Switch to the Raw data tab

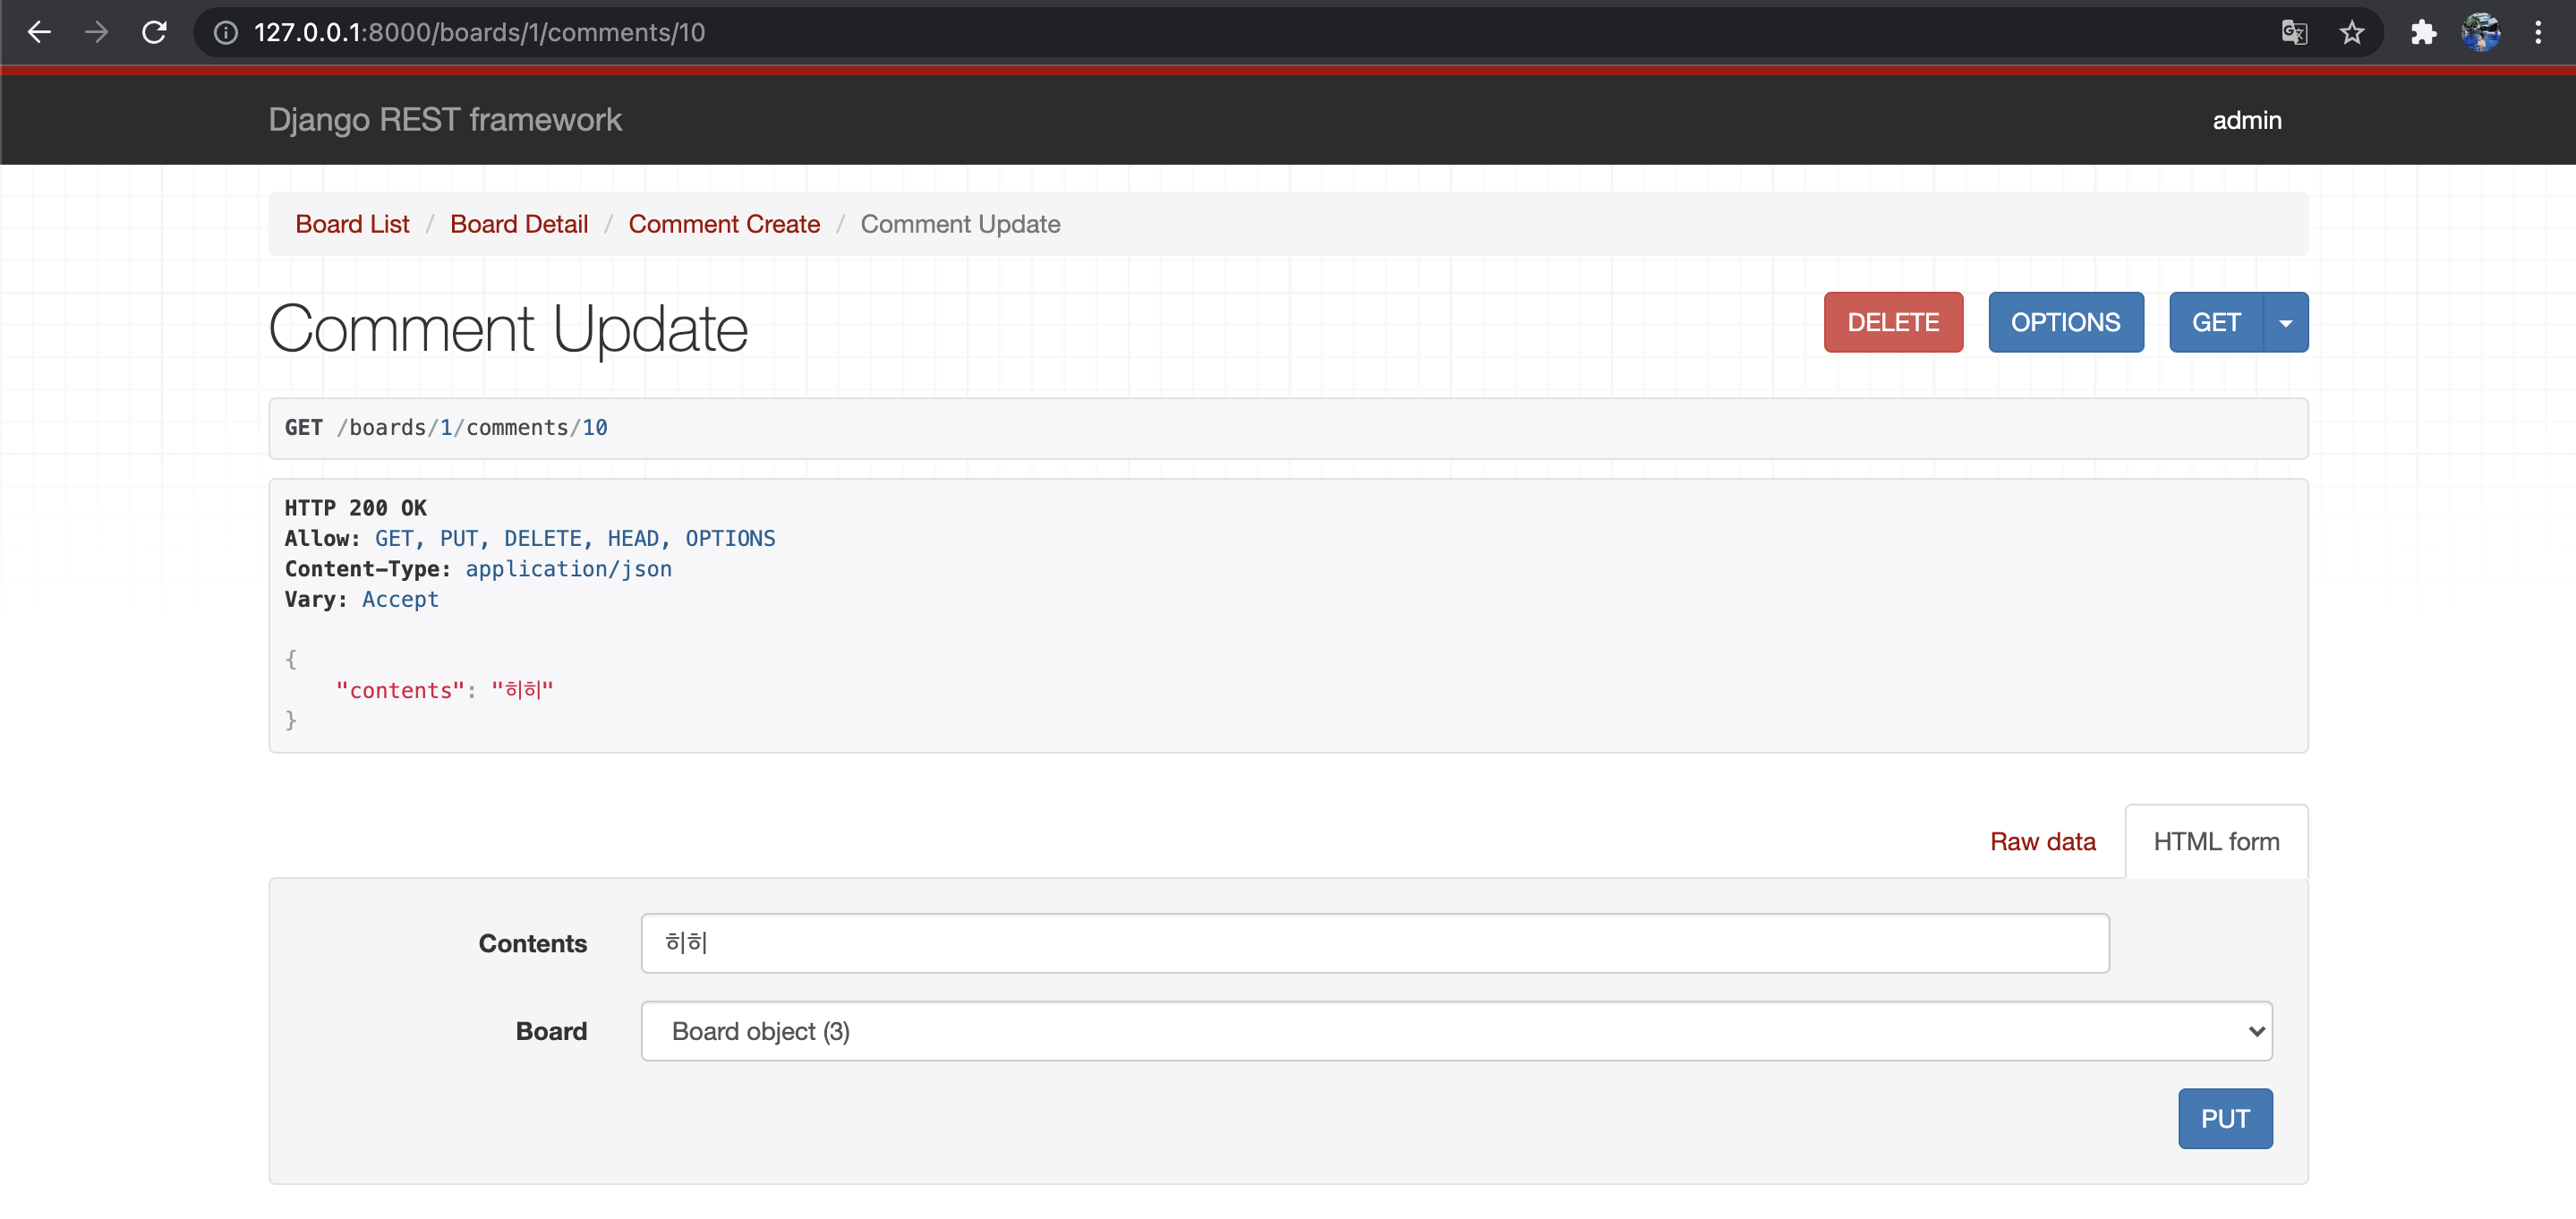click(x=2042, y=841)
